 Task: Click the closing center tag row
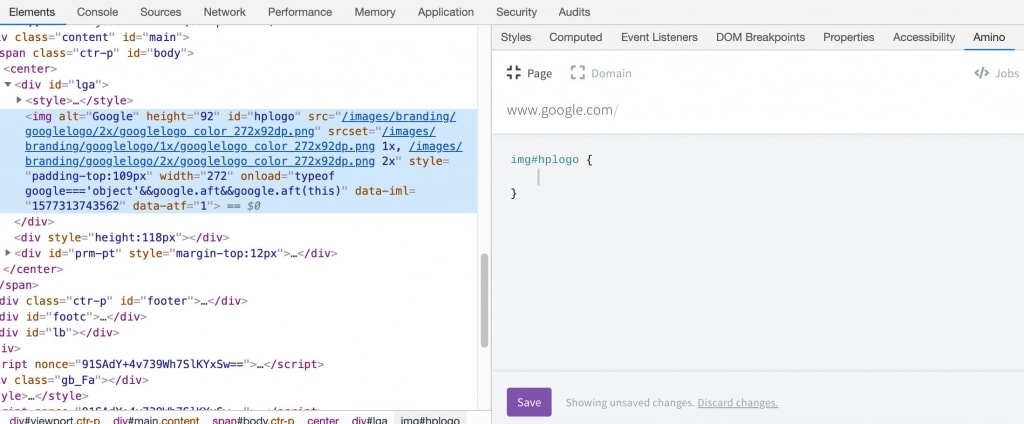33,269
